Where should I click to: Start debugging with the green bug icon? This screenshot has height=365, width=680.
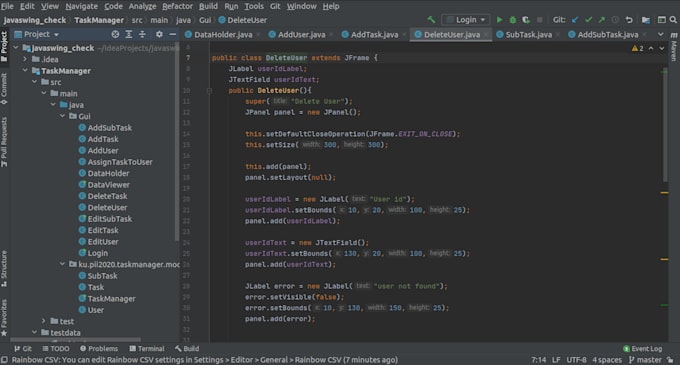tap(513, 20)
